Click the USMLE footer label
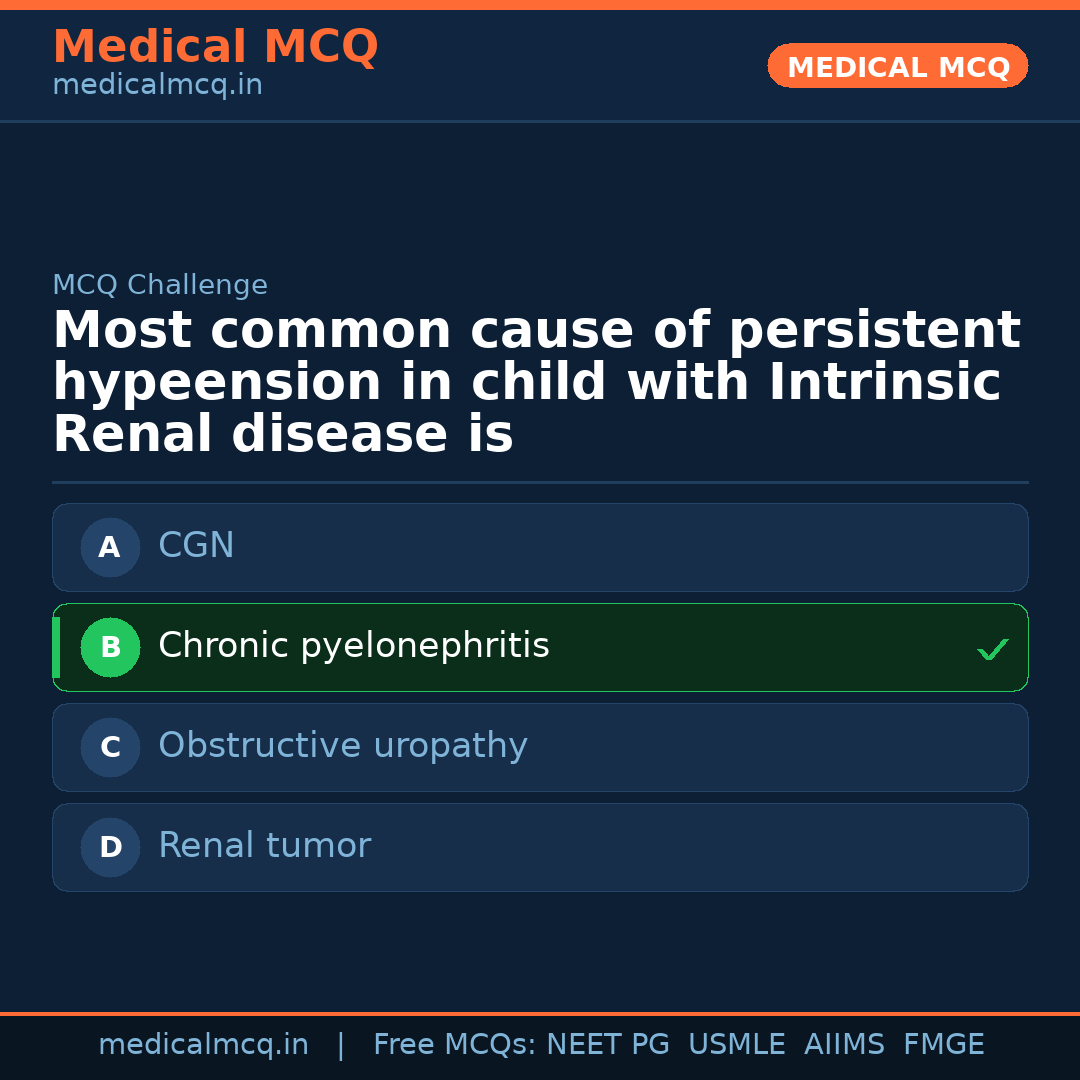The image size is (1080, 1080). click(736, 1045)
